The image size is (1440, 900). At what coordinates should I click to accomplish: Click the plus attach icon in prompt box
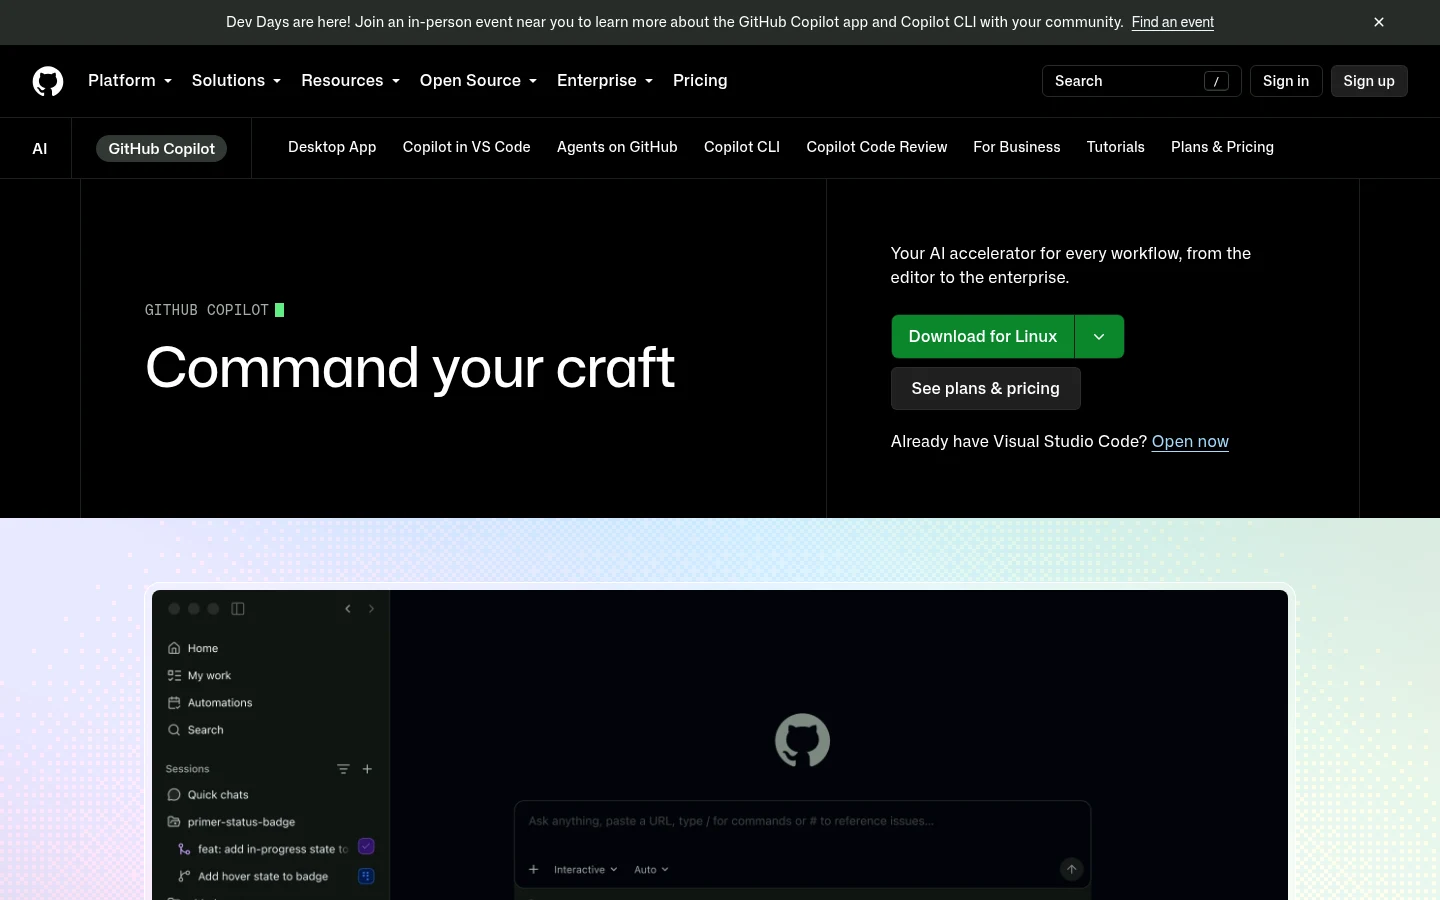click(534, 870)
